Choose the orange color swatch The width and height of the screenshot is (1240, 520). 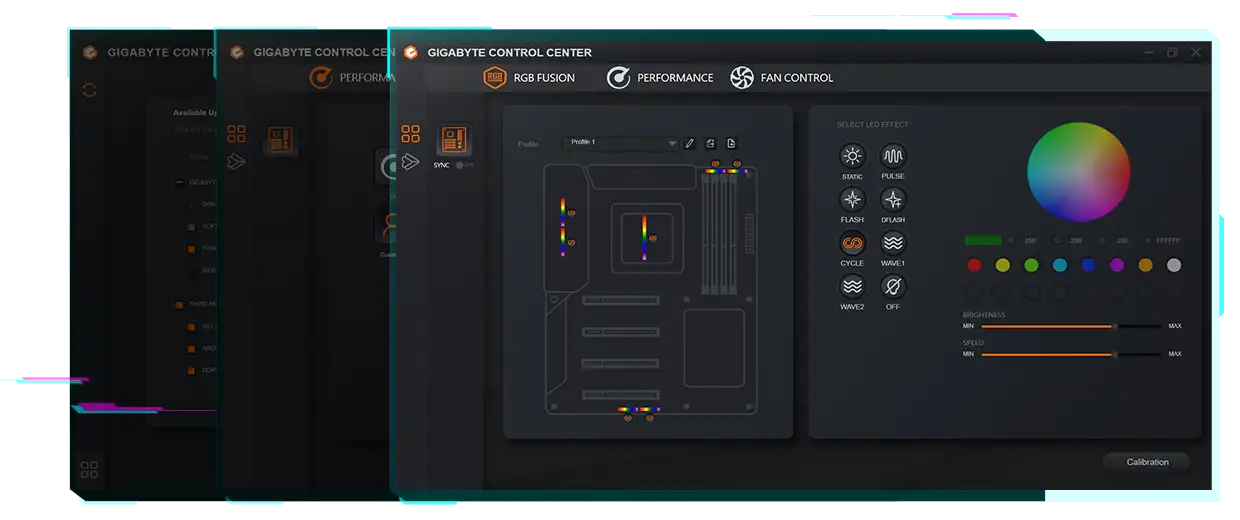1145,265
